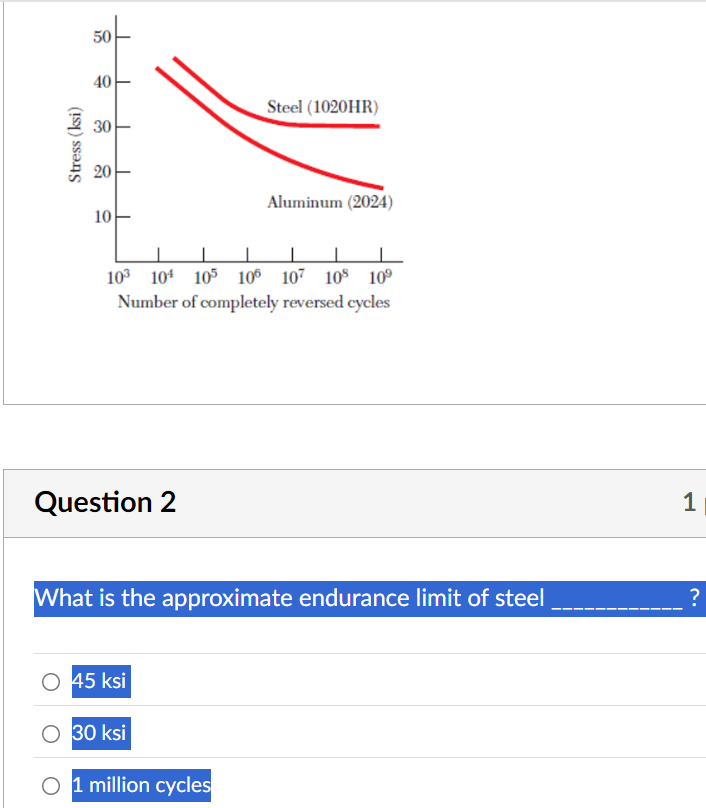The image size is (706, 808).
Task: Click the point value indicator showing 1
Action: (689, 503)
